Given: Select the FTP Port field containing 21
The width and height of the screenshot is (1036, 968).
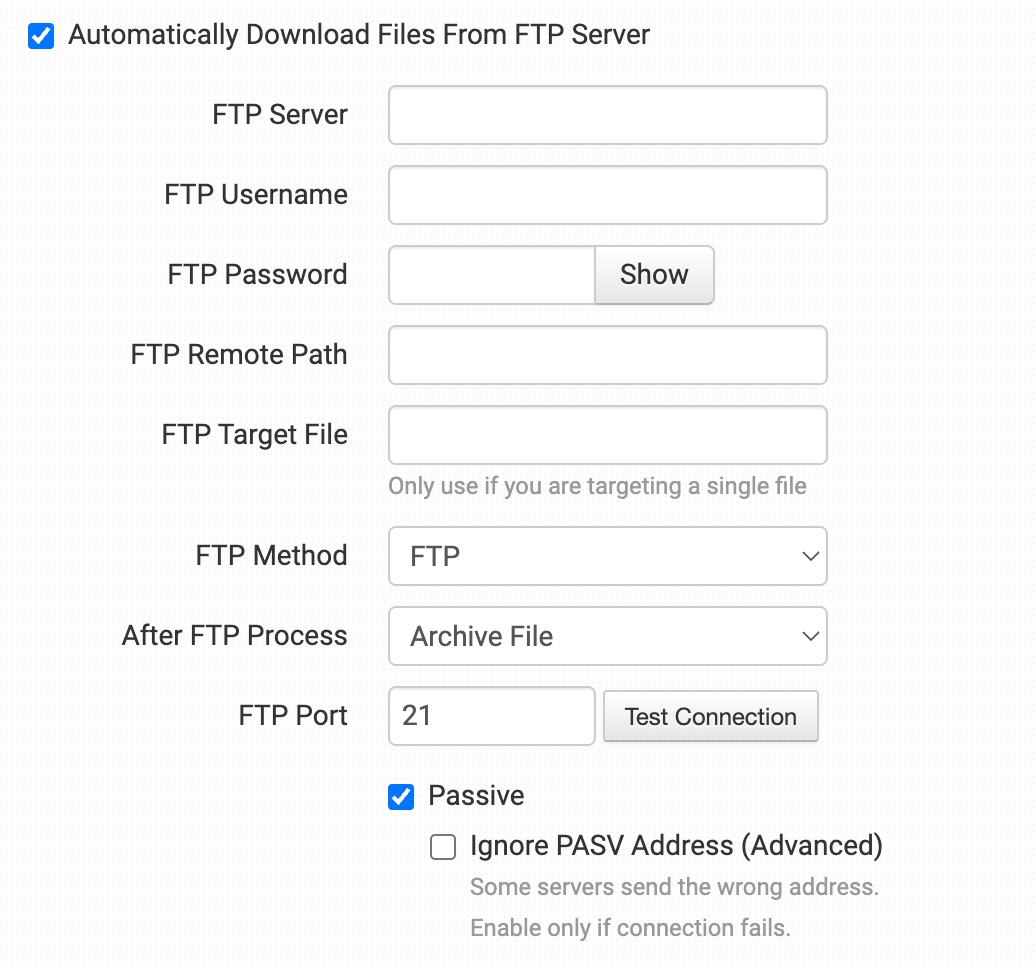Looking at the screenshot, I should coord(492,716).
